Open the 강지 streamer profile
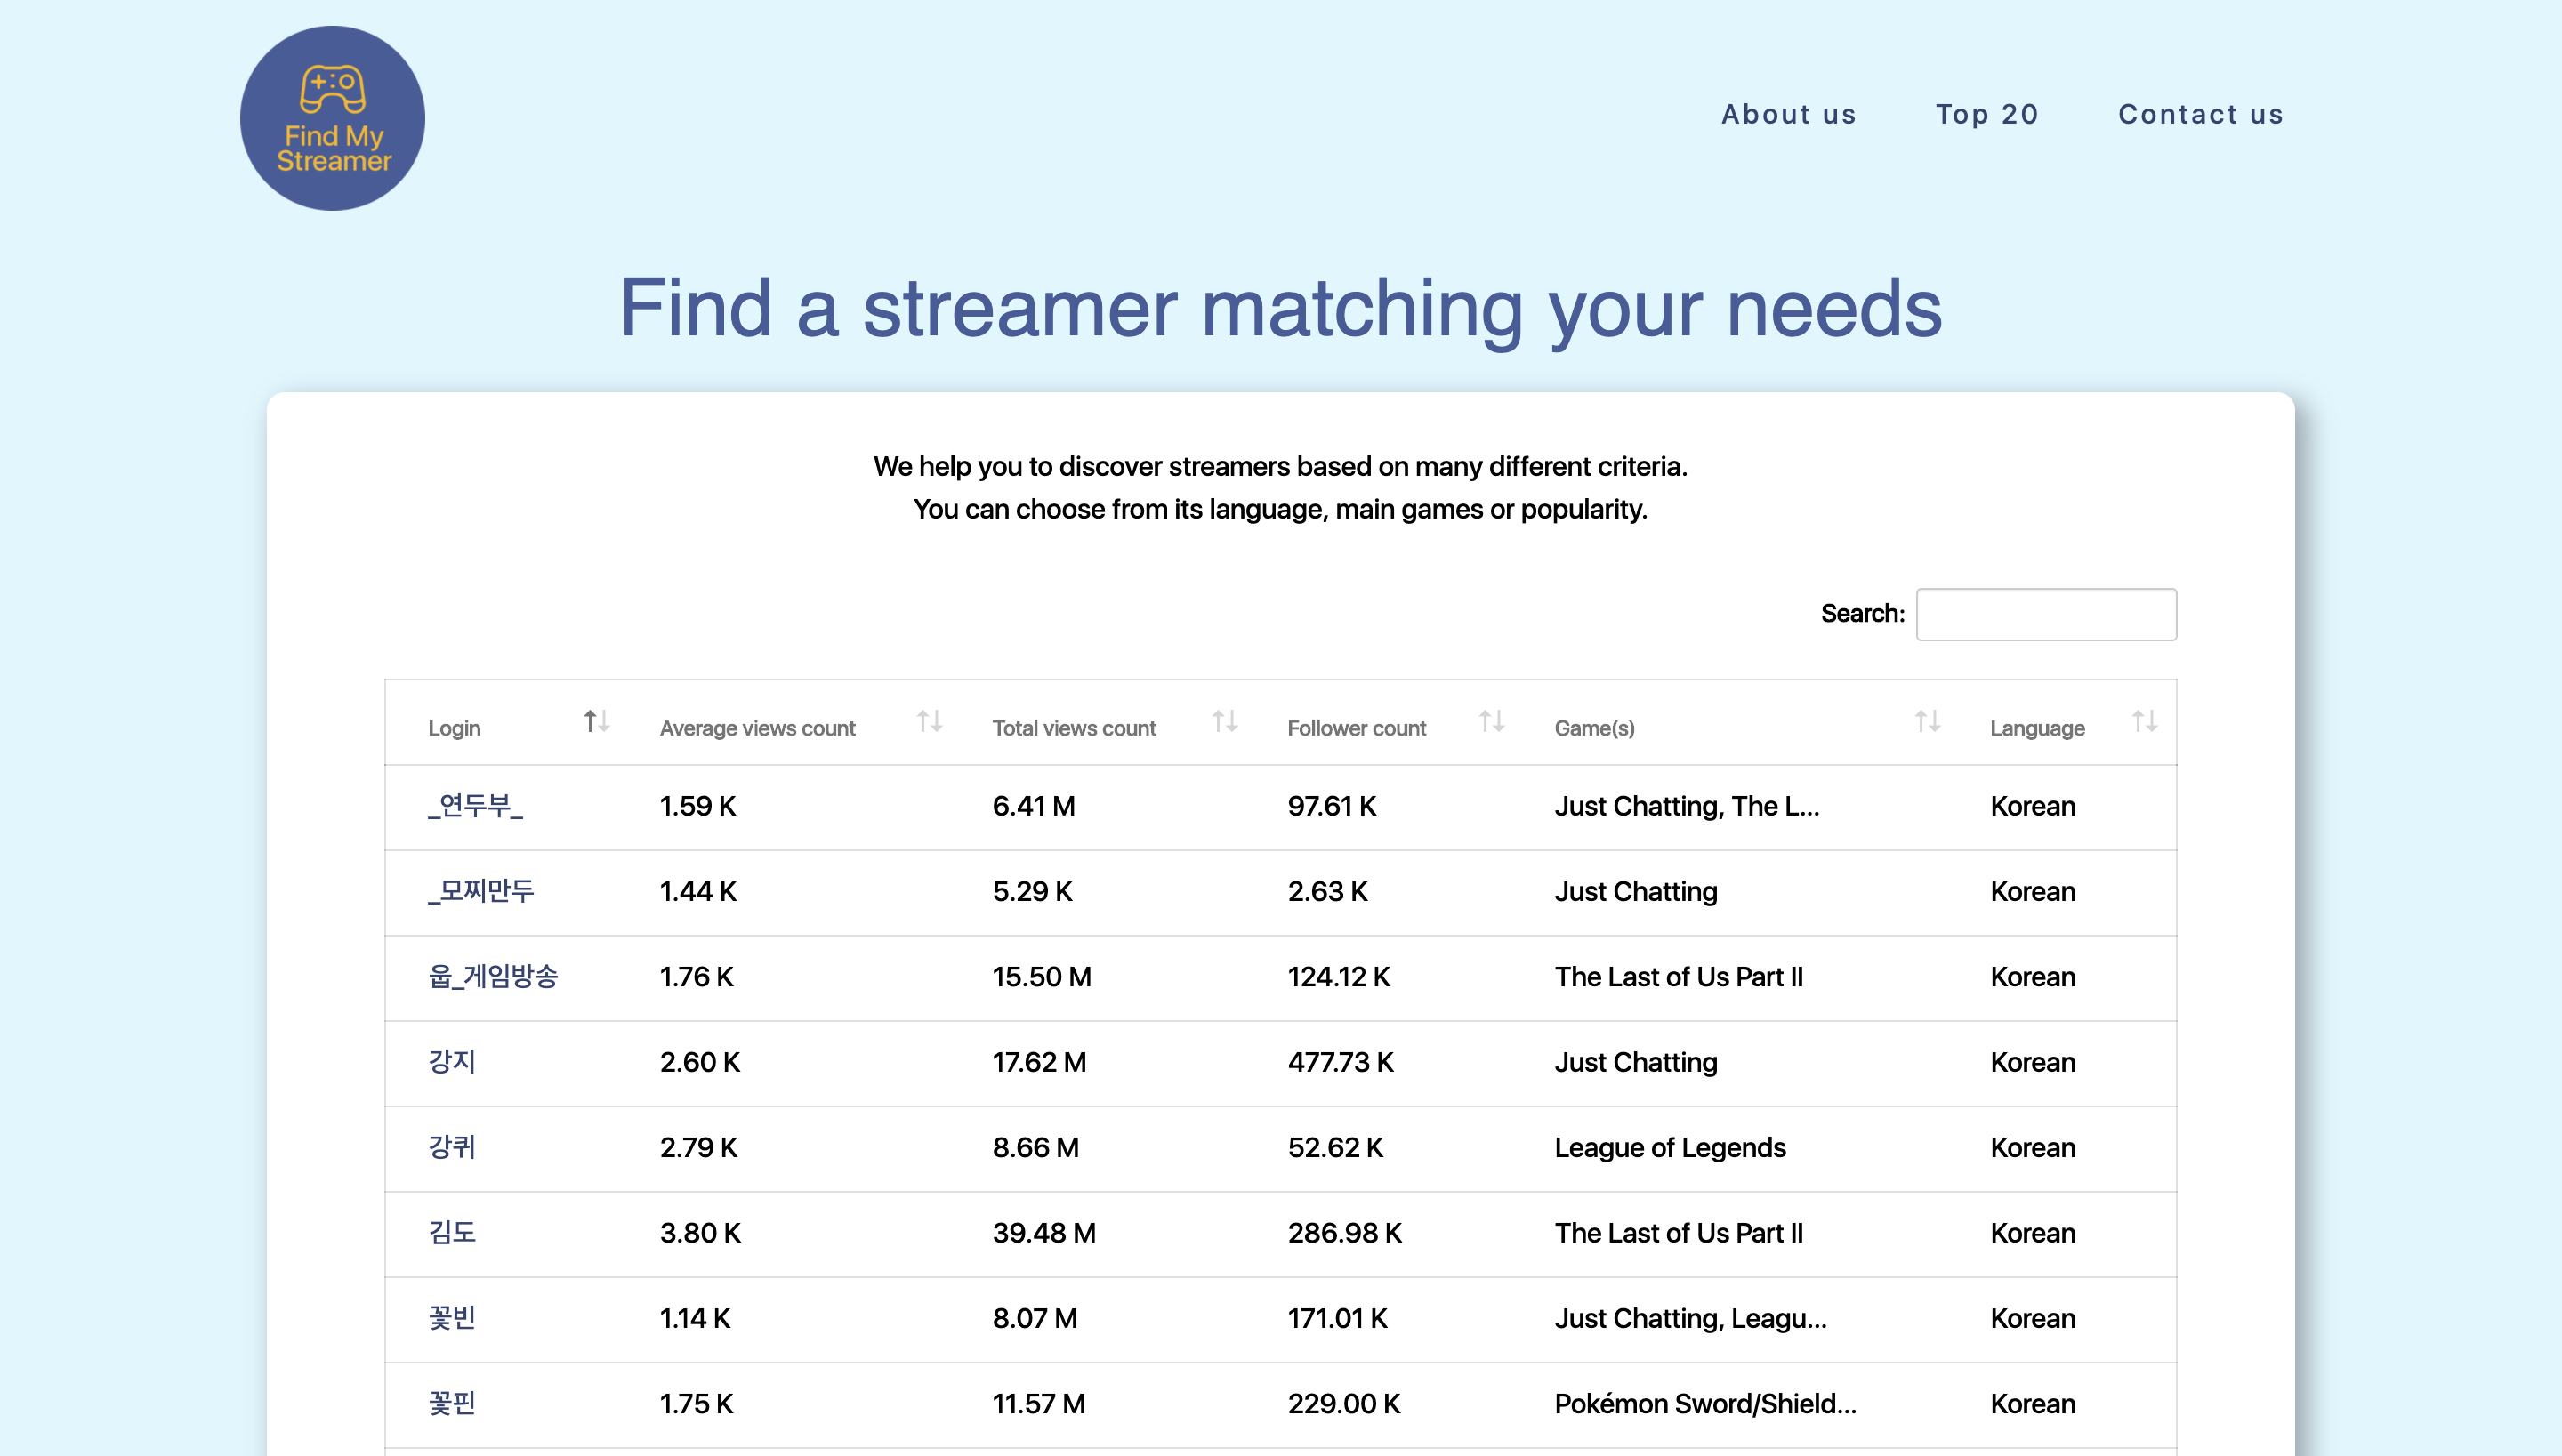Screen dimensions: 2562x1456 (453, 1063)
